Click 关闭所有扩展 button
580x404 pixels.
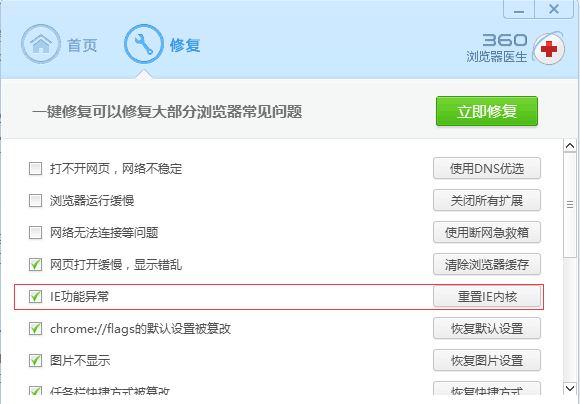[487, 201]
